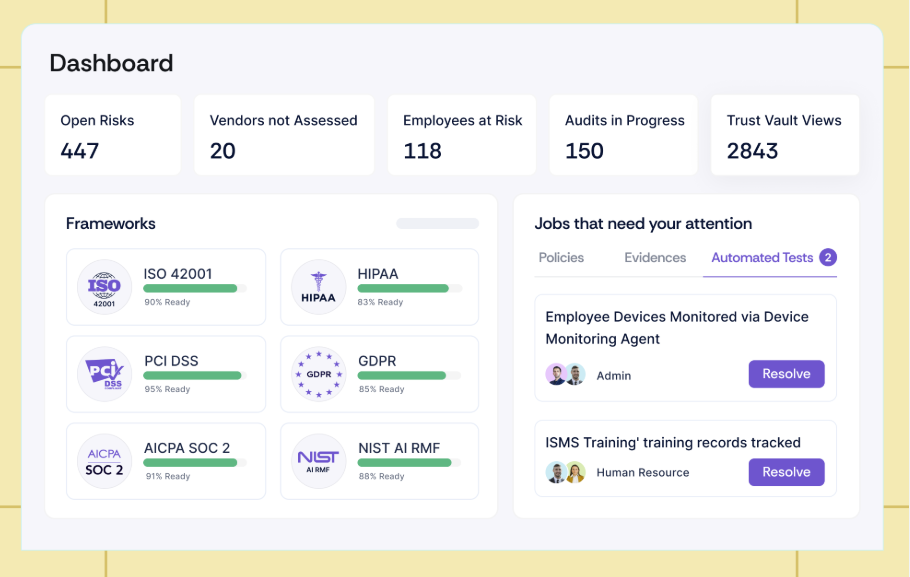The width and height of the screenshot is (910, 577).
Task: Click 'Employee Devices Monitored via Device Monitoring Agent' title
Action: click(677, 328)
